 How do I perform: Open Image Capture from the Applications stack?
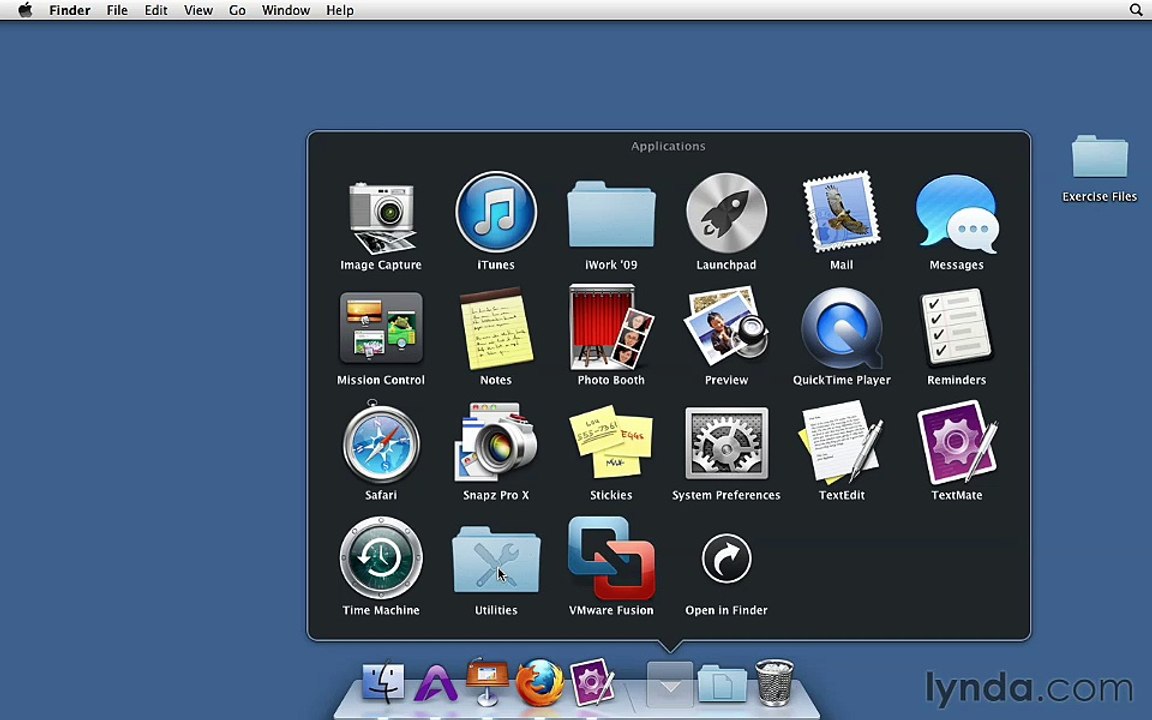381,218
